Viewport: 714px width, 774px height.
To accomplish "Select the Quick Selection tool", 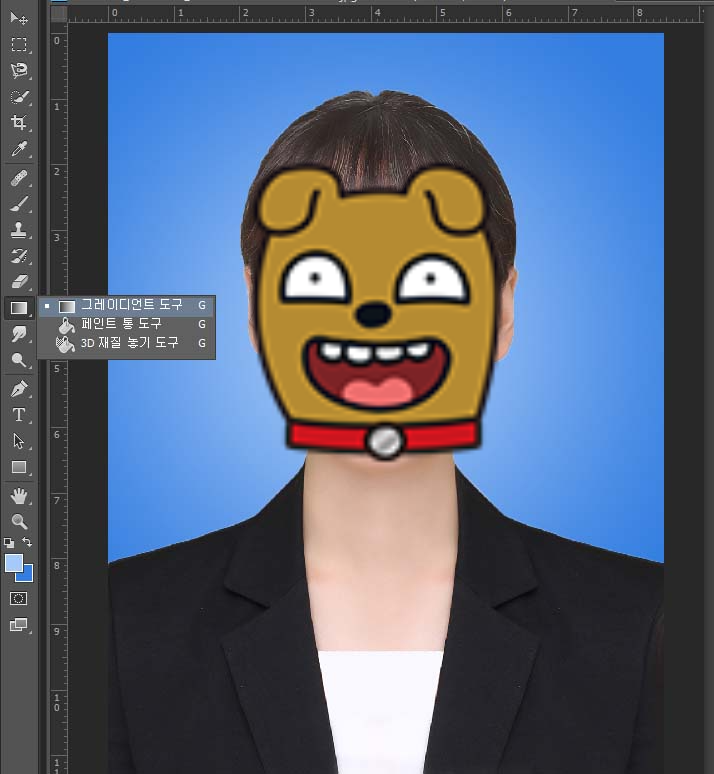I will [x=19, y=97].
